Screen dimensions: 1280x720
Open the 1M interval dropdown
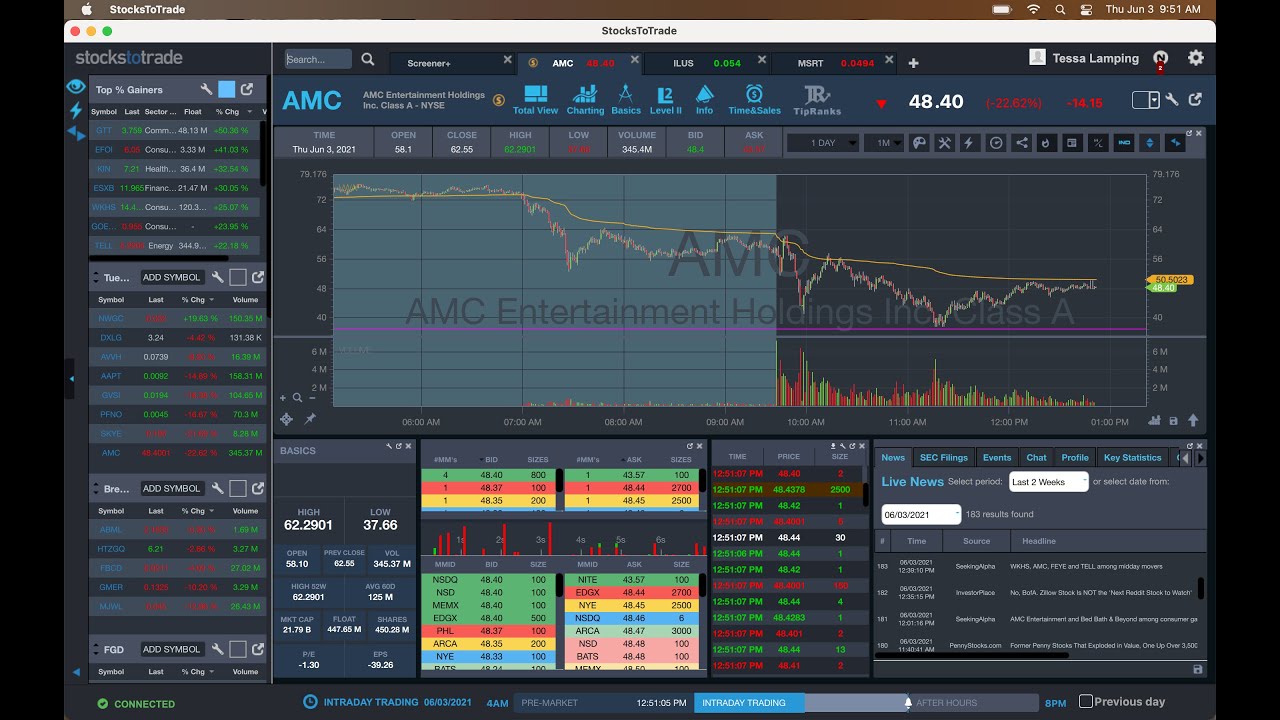click(x=883, y=143)
